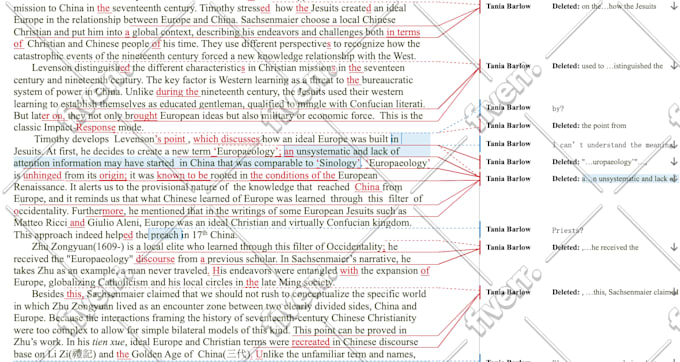Expand the 'unsystematic and lack of' deletion arrow

(673, 179)
